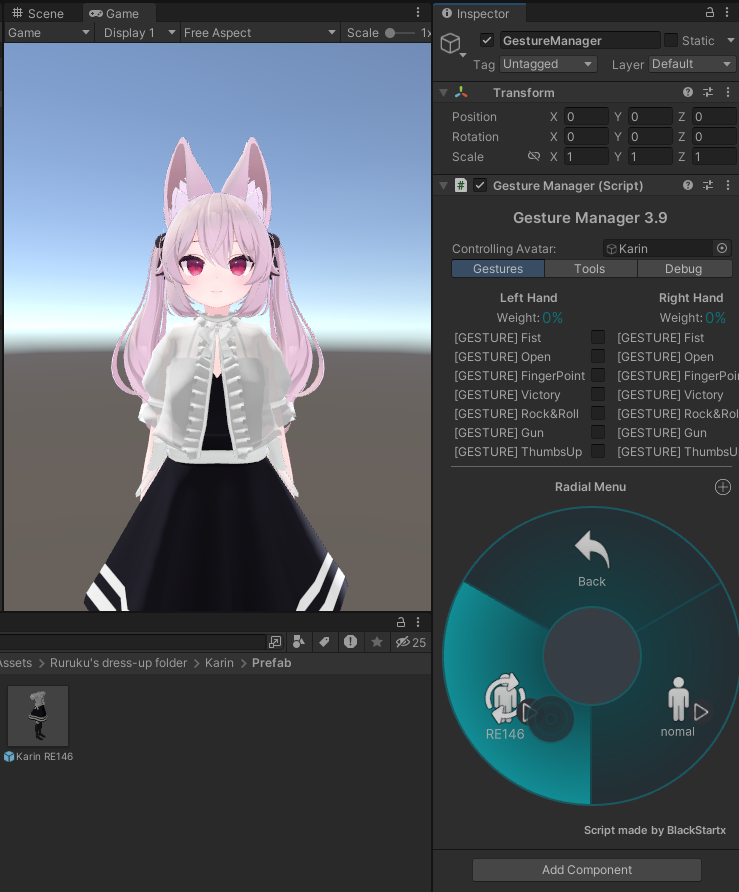
Task: Click the GestureManager name field
Action: pos(580,40)
